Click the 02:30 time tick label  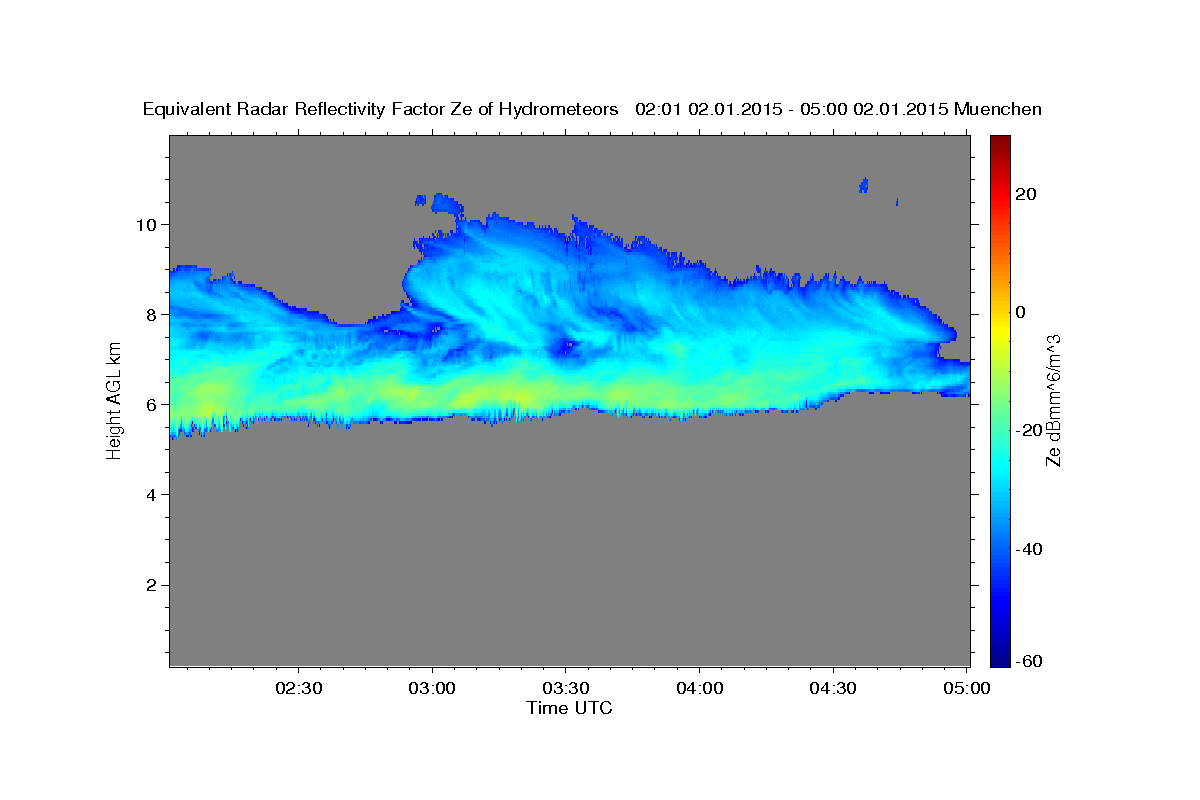[x=299, y=688]
